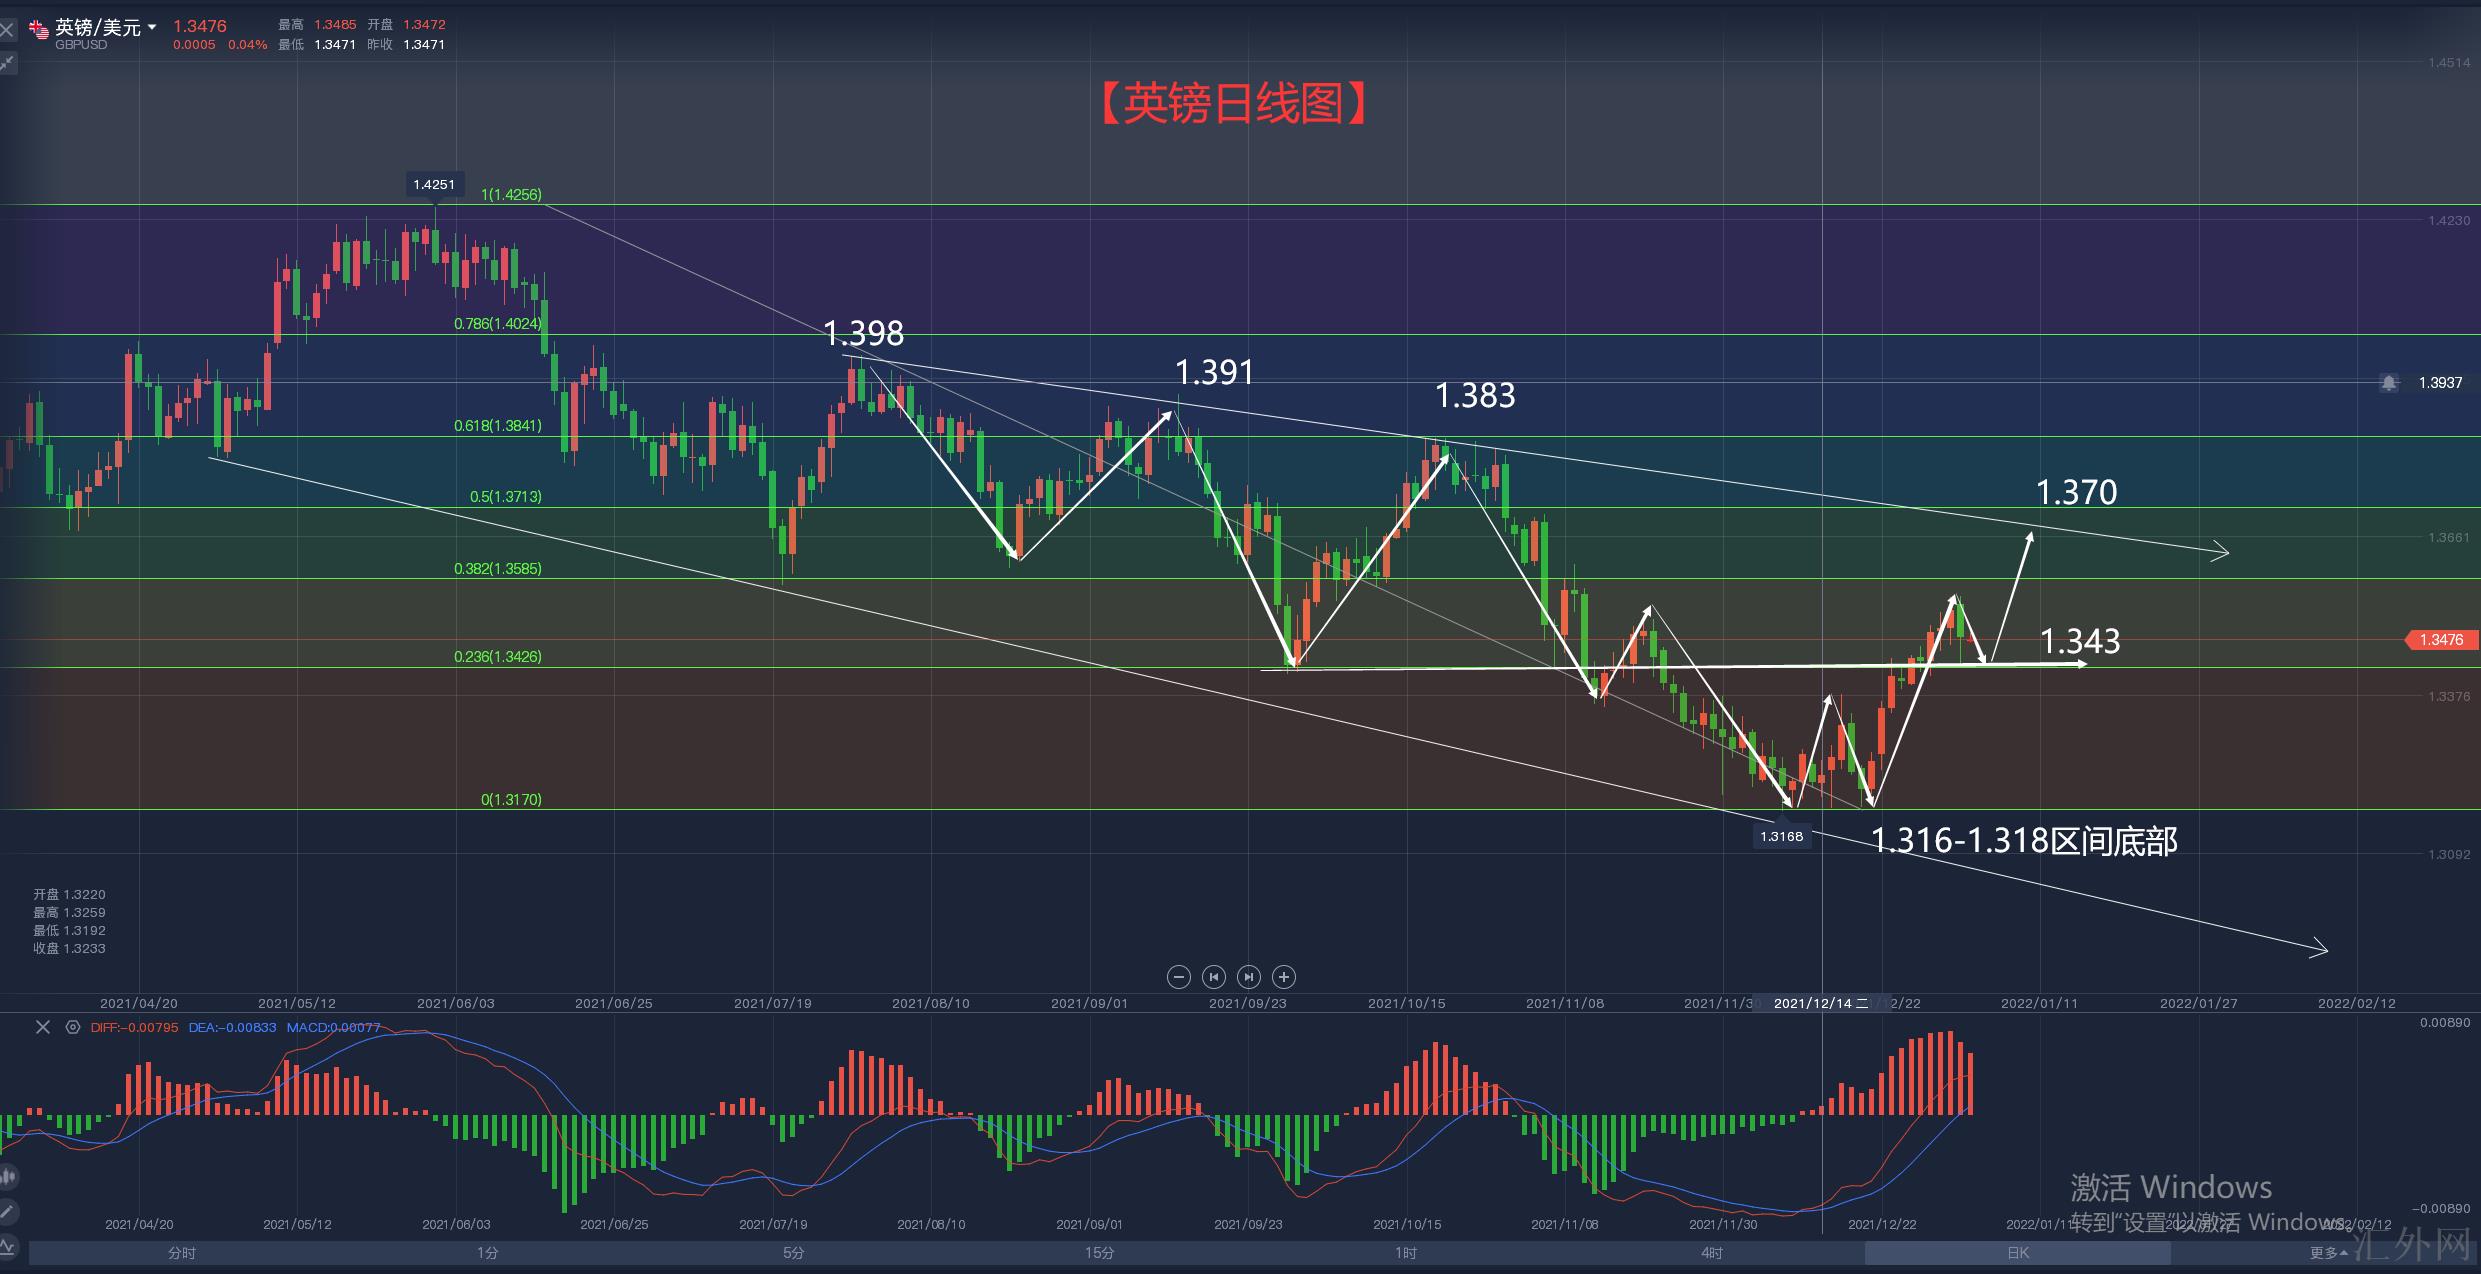Viewport: 2481px width, 1274px height.
Task: Click the zoom in plus icon
Action: (1284, 977)
